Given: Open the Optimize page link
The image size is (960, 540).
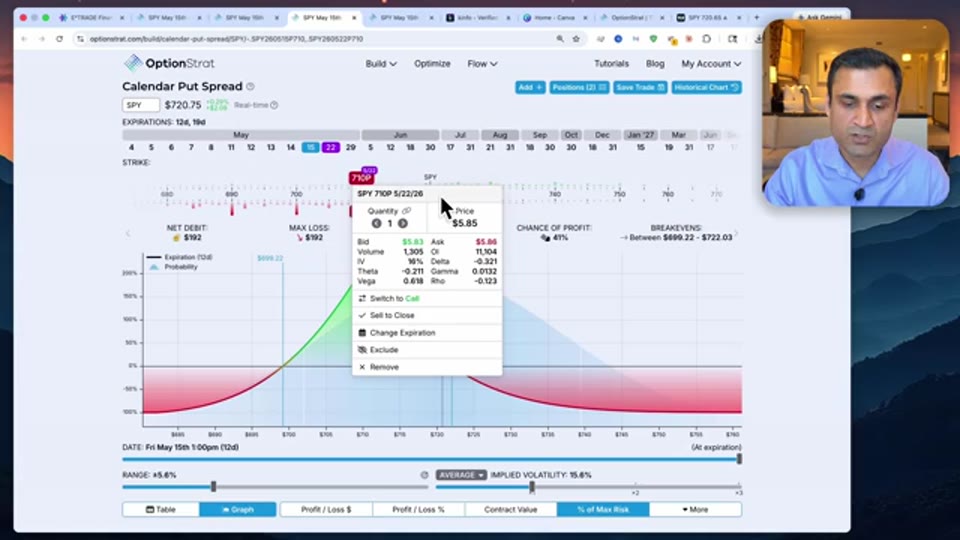Looking at the screenshot, I should tap(432, 64).
